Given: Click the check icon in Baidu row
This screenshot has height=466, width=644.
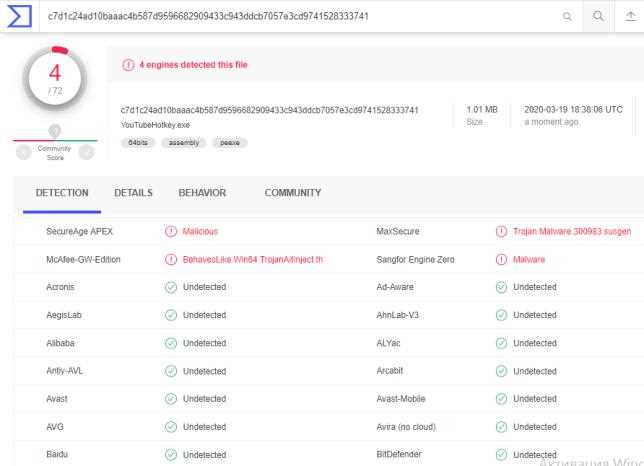Looking at the screenshot, I should pyautogui.click(x=171, y=455).
